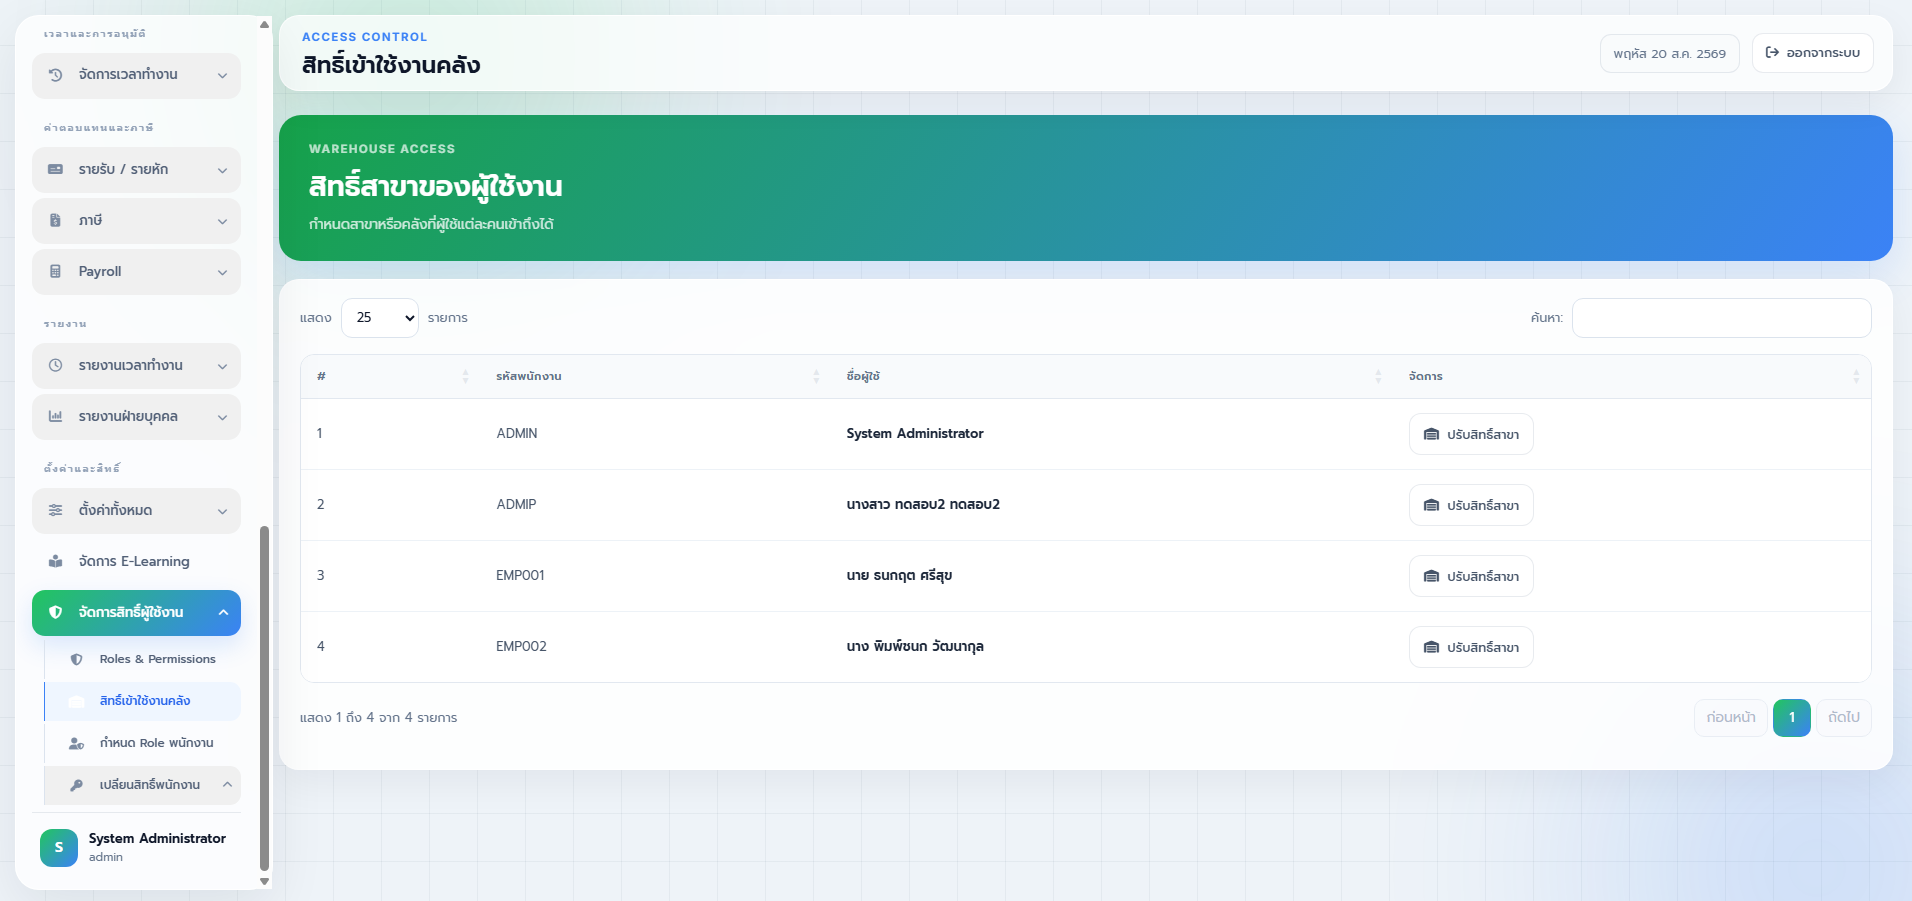Click ปรับสิทธิ์สาขา for นาย รนกฤต ศรีสุข
Viewport: 1912px width, 901px height.
tap(1471, 576)
